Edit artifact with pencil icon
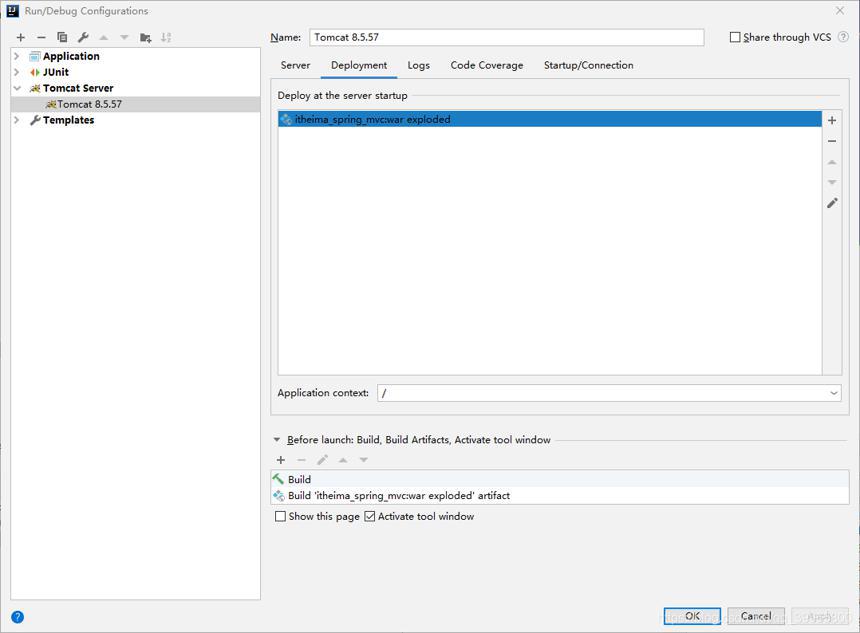Viewport: 860px width, 633px height. point(832,203)
